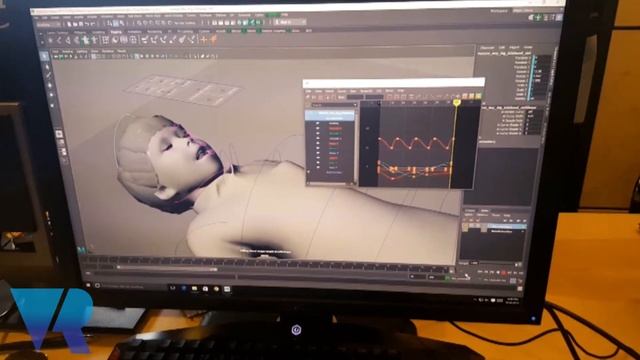The image size is (640, 360).
Task: Switch to the Polygons shelf tab
Action: (80, 32)
